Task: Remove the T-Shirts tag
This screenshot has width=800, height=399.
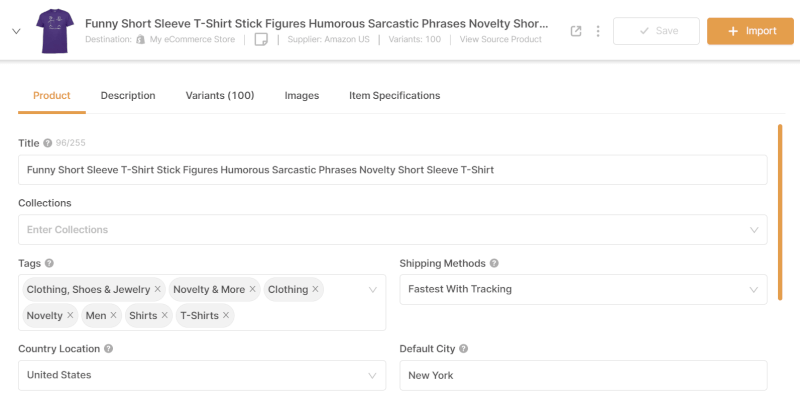Action: (226, 315)
